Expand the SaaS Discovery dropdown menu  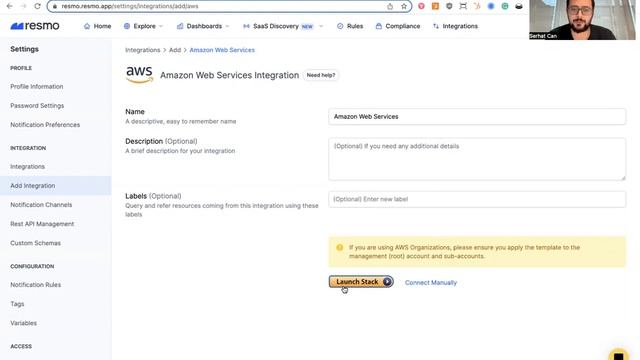click(283, 26)
